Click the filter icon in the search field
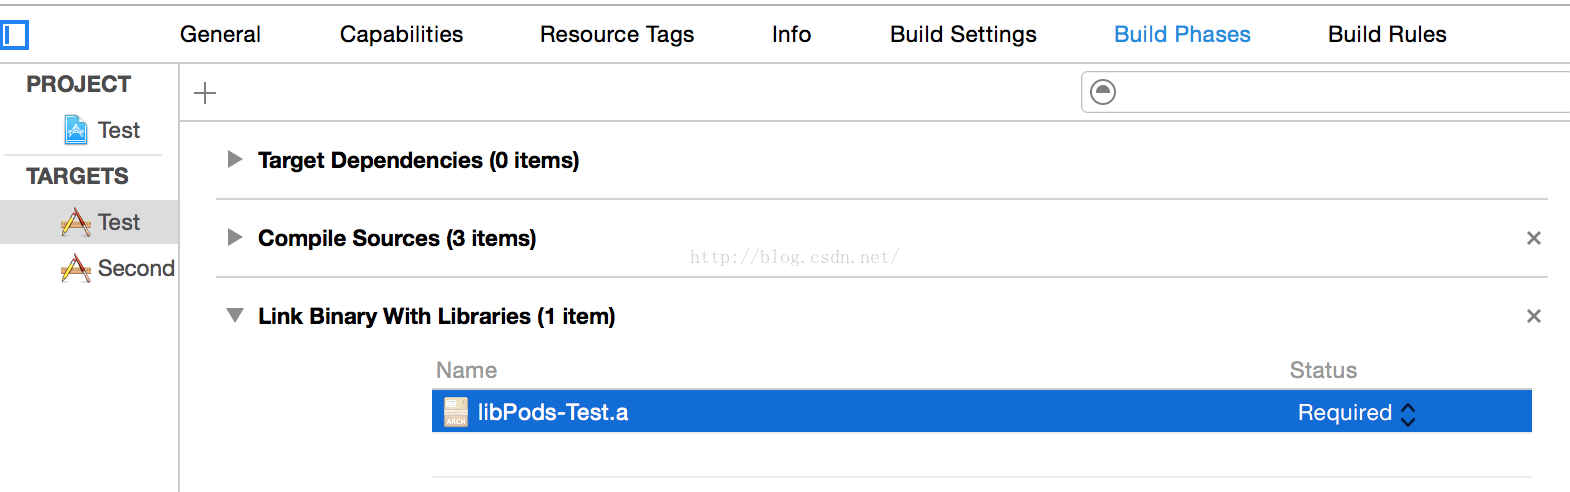 click(x=1103, y=92)
